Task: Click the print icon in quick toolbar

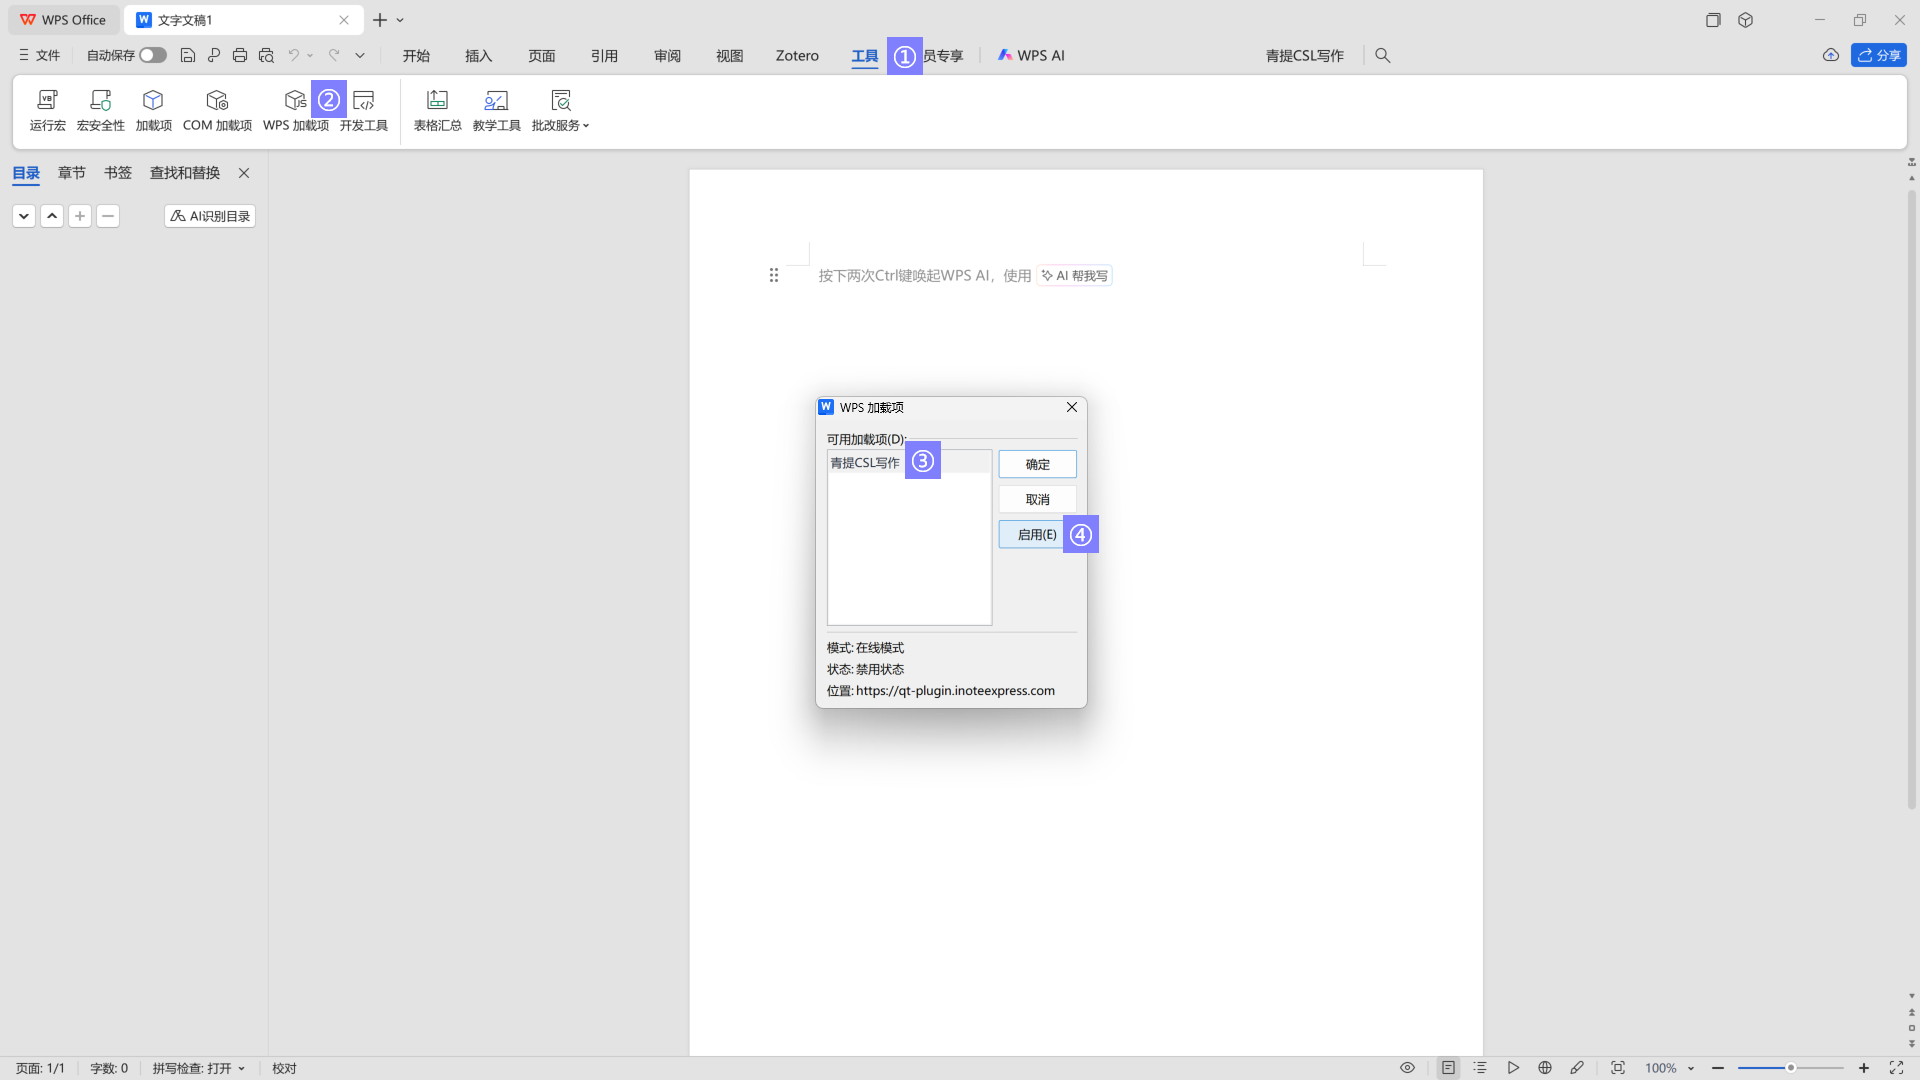Action: coord(240,56)
